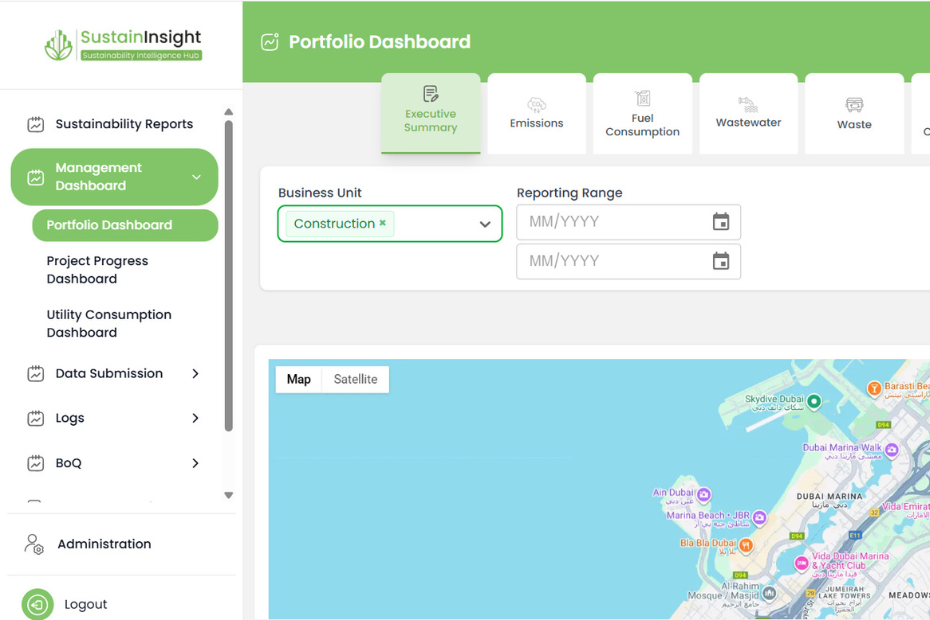Open calendar picker for end date
The width and height of the screenshot is (930, 620).
click(x=720, y=261)
